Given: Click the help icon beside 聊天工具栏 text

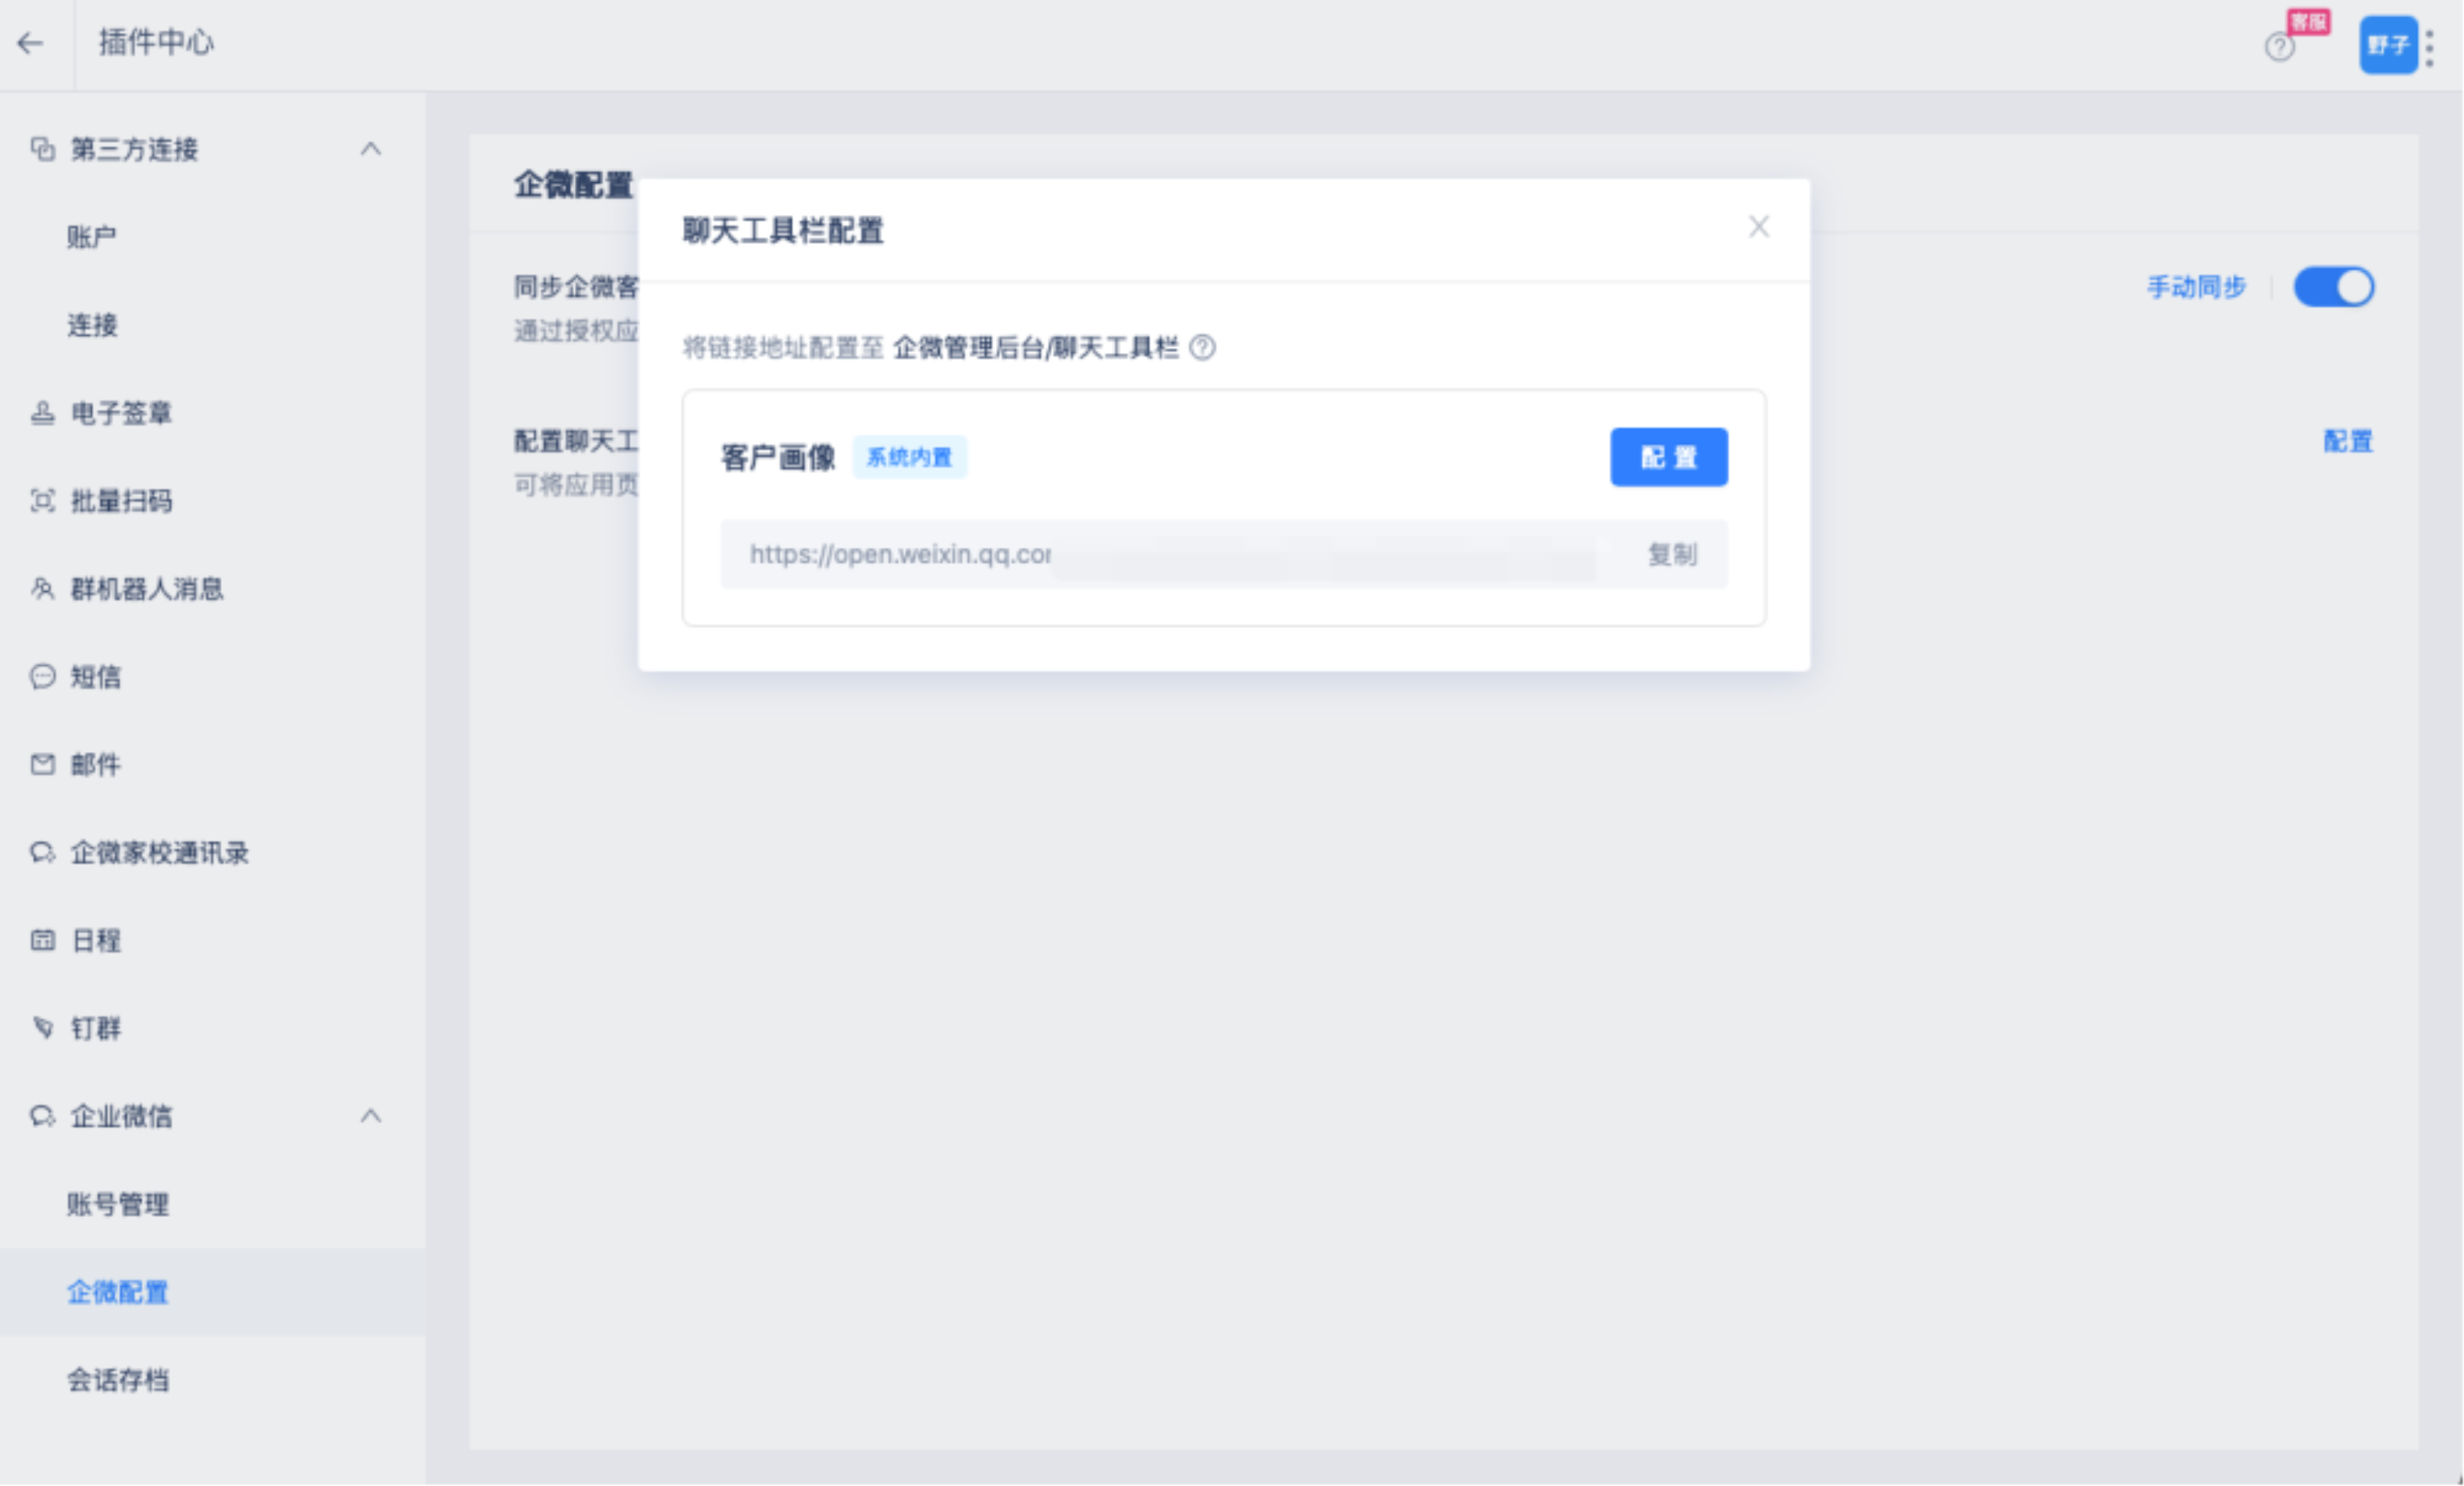Looking at the screenshot, I should tap(1202, 348).
